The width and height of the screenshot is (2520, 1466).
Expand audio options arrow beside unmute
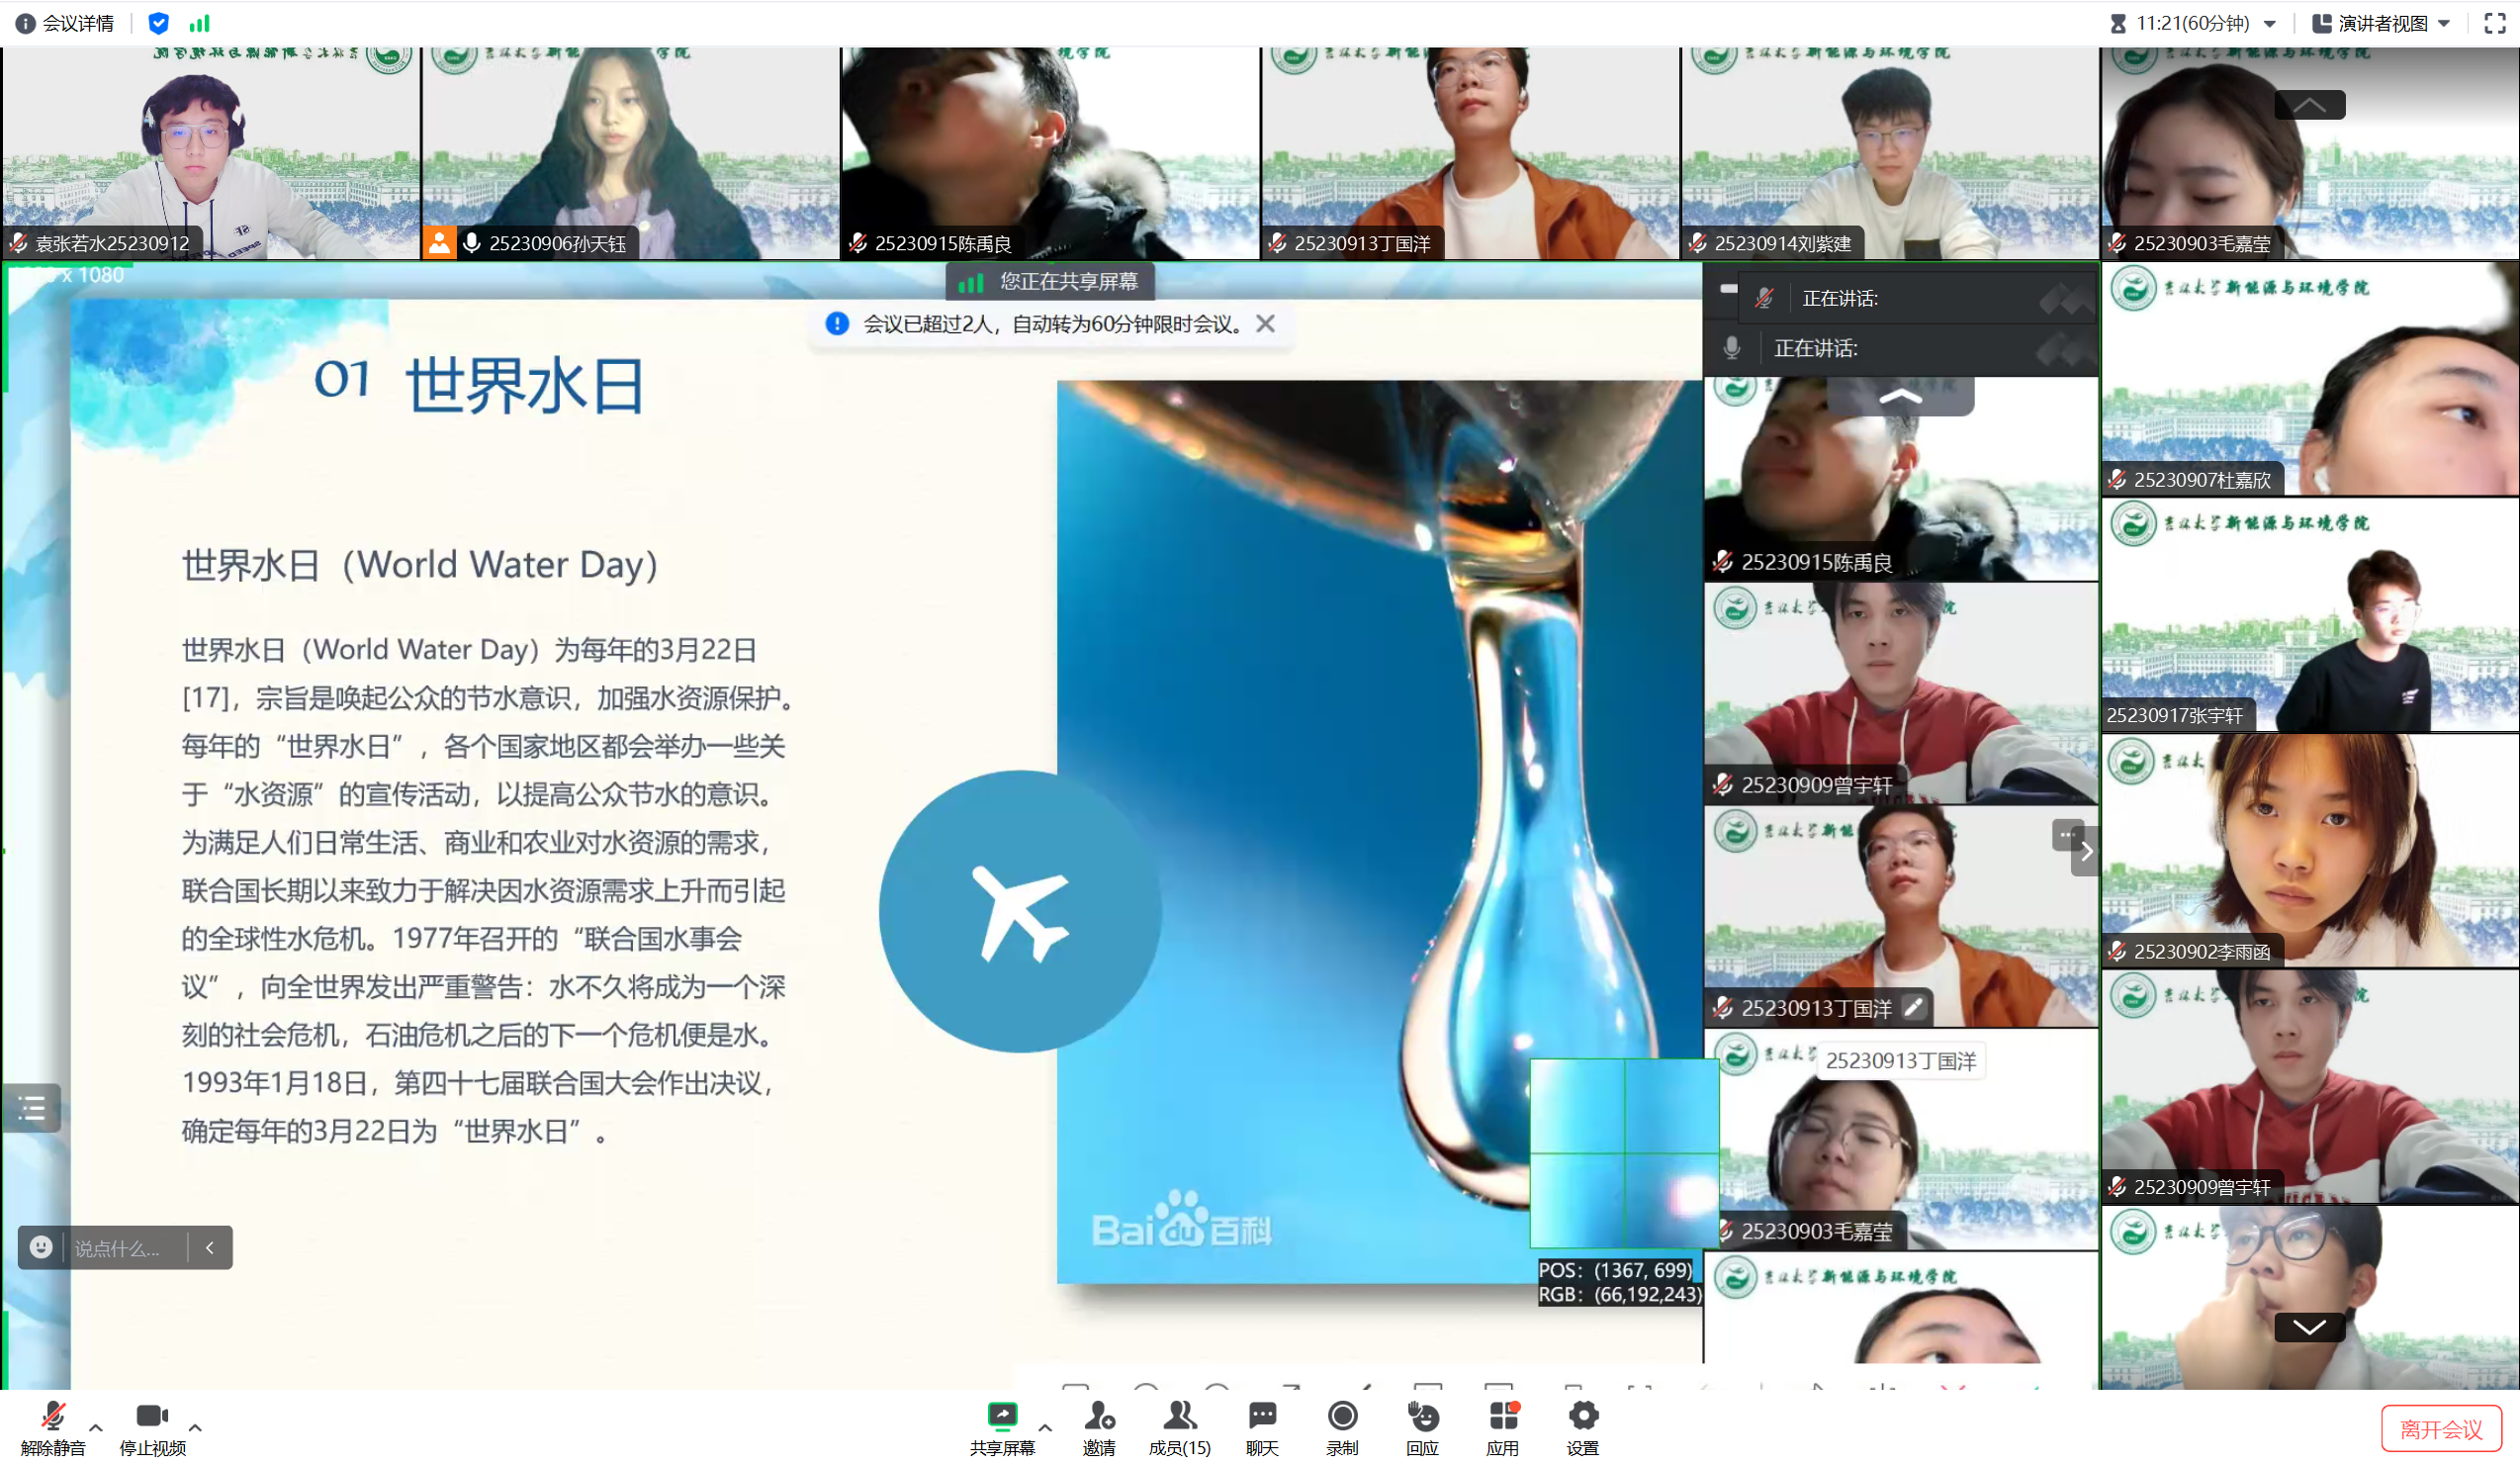(96, 1427)
